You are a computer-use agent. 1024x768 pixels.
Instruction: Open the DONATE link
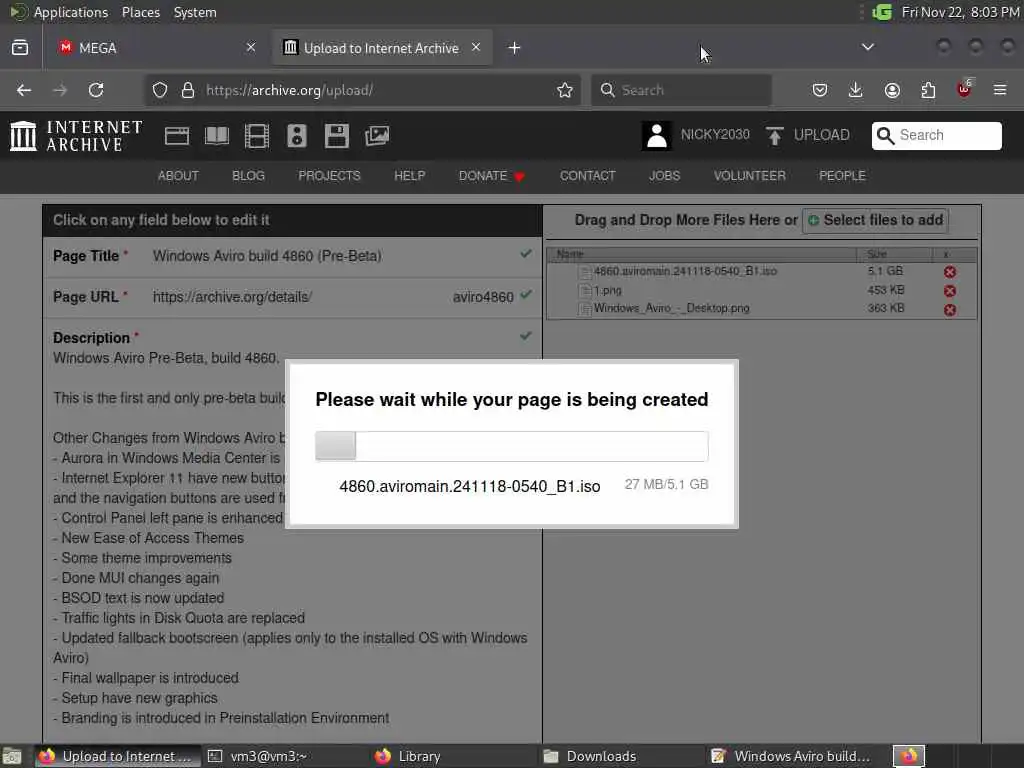point(491,176)
